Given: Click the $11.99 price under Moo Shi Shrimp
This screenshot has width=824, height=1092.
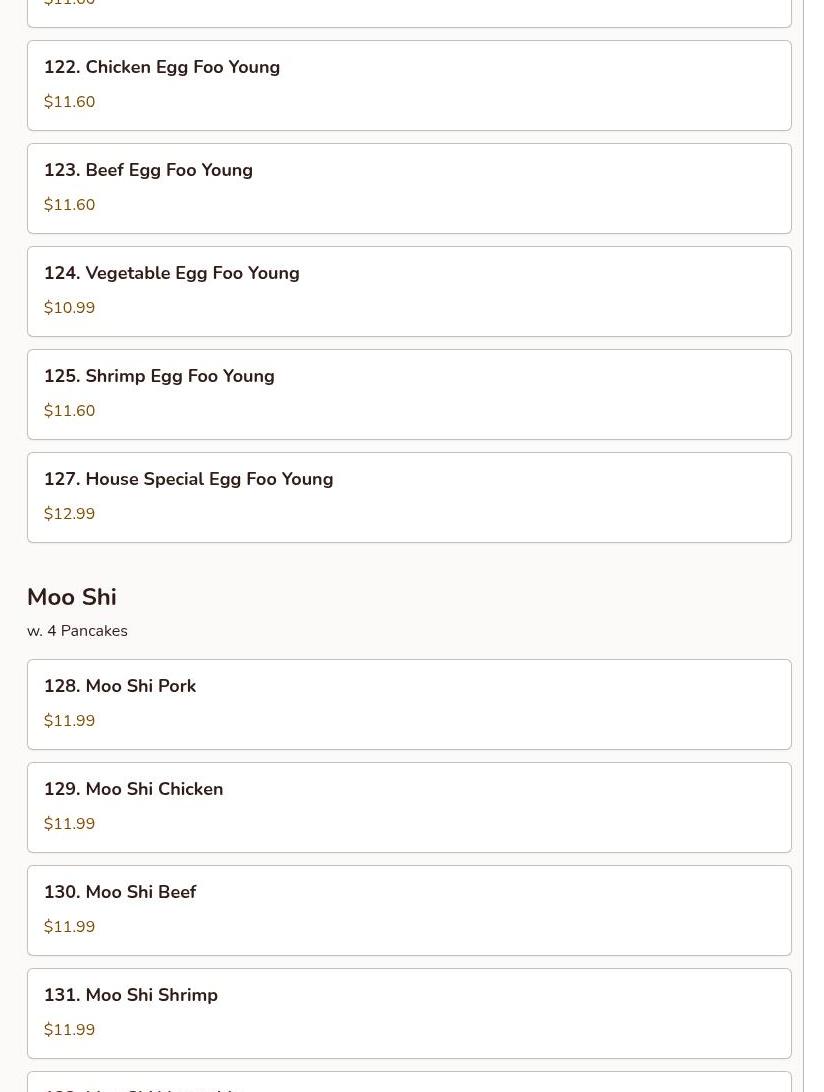Looking at the screenshot, I should (x=69, y=1030).
